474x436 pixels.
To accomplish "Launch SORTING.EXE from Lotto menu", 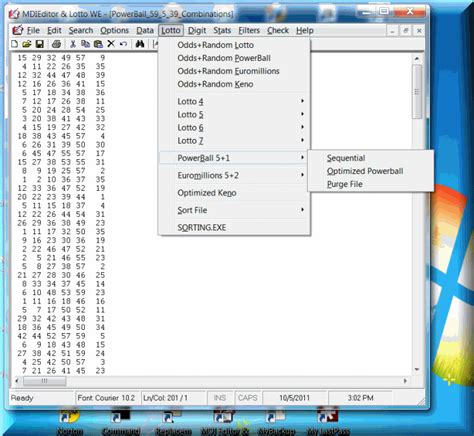I will 202,227.
